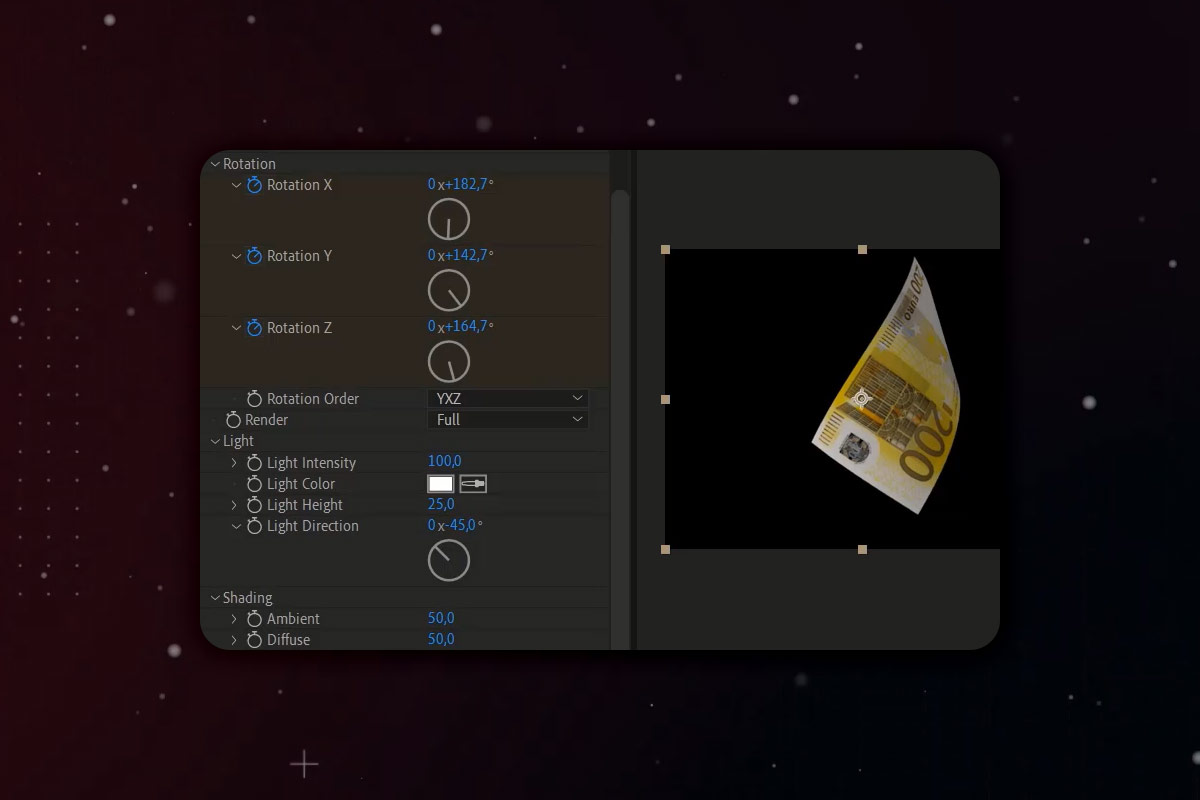This screenshot has width=1200, height=800.
Task: Toggle the Rotation Z stopwatch keyframe icon
Action: click(x=254, y=328)
